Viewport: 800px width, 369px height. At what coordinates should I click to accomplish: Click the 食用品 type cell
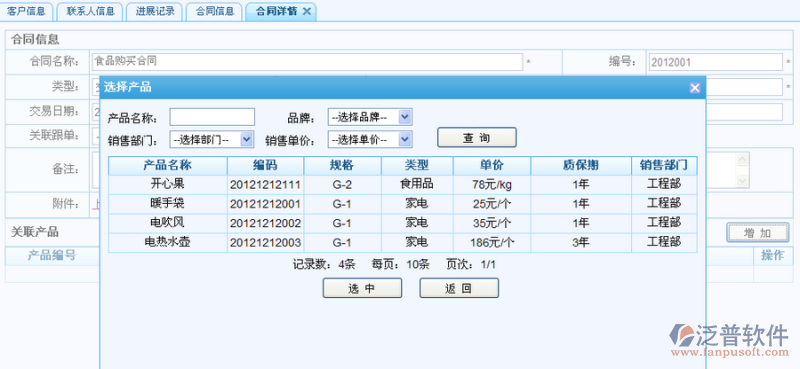click(417, 185)
